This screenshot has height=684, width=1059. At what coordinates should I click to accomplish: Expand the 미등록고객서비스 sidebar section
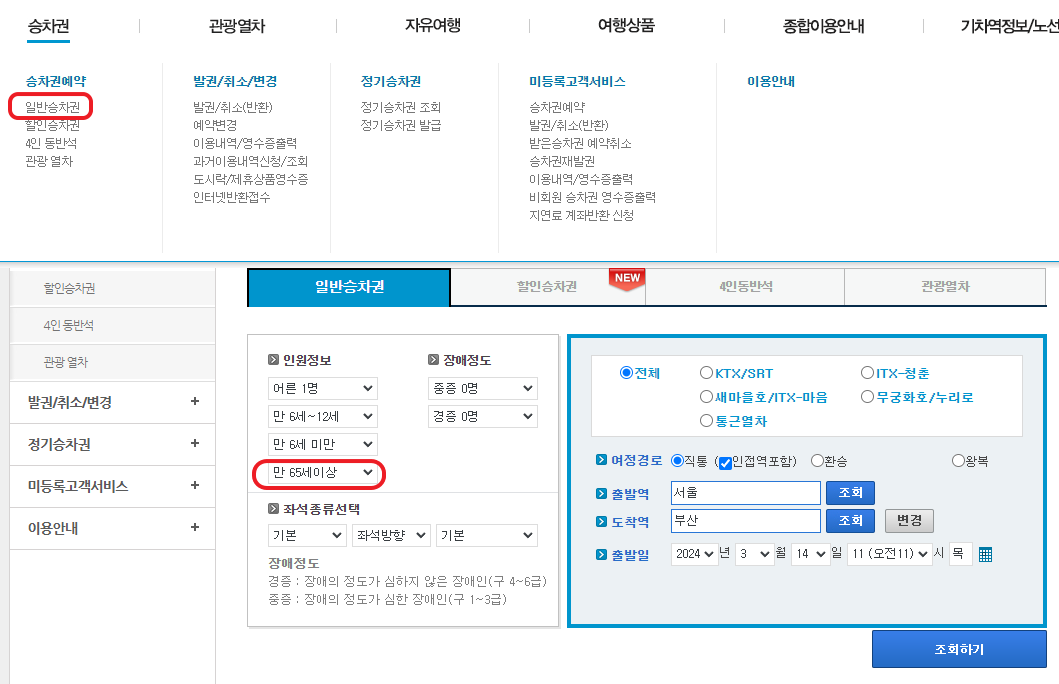[x=113, y=486]
